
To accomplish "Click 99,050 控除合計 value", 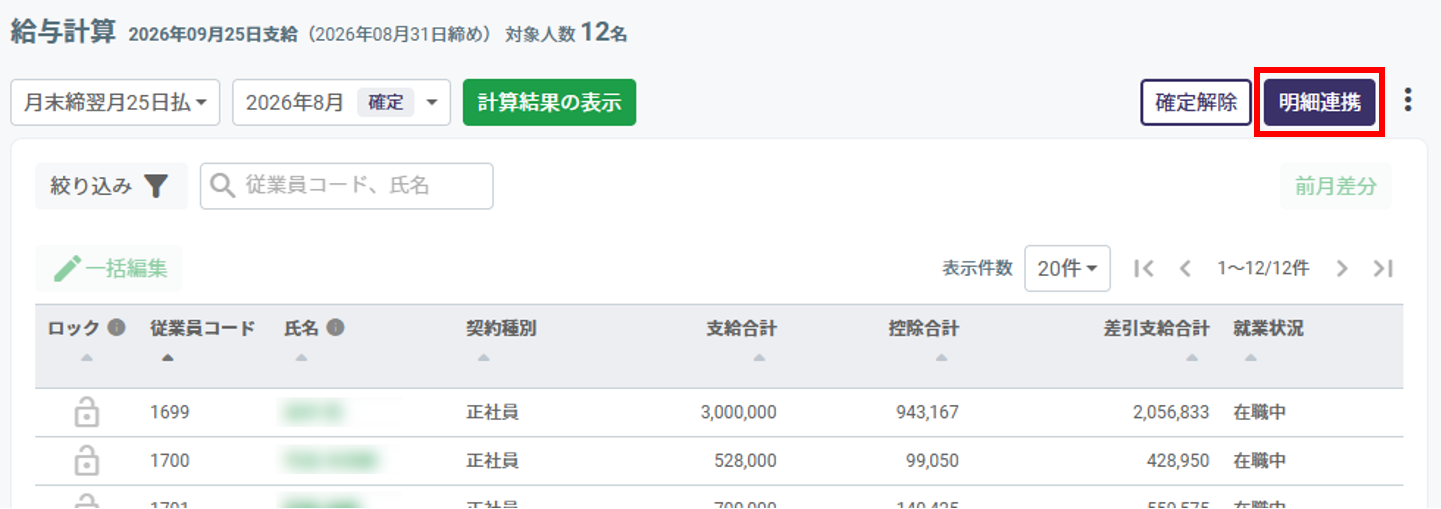I will coord(932,461).
